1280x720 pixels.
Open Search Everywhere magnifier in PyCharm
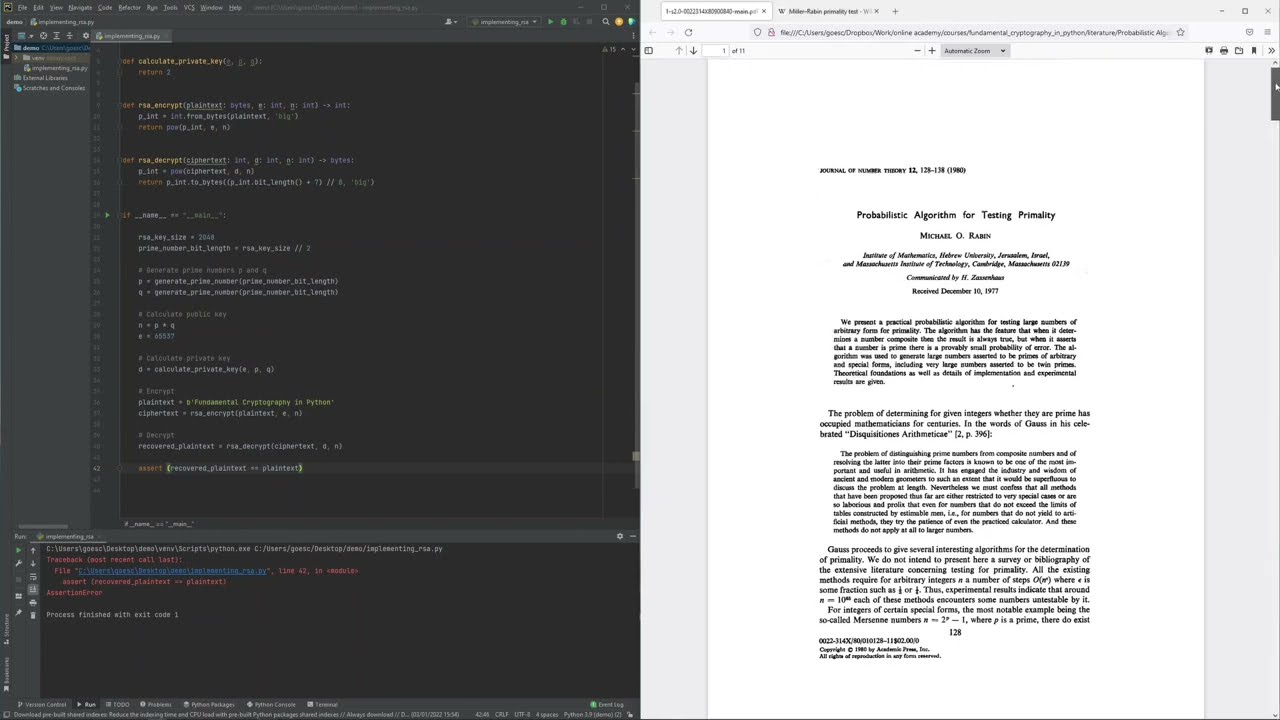[x=606, y=21]
